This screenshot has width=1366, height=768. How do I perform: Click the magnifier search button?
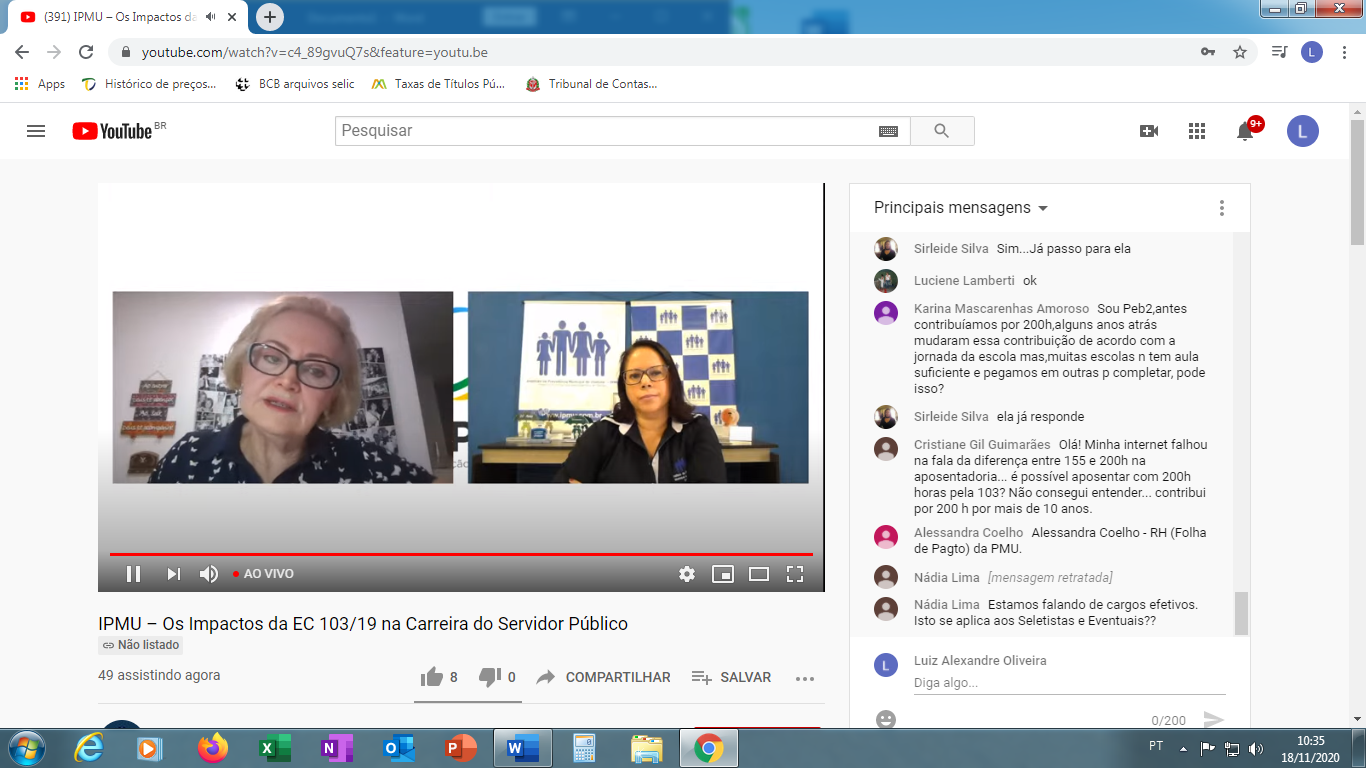942,131
